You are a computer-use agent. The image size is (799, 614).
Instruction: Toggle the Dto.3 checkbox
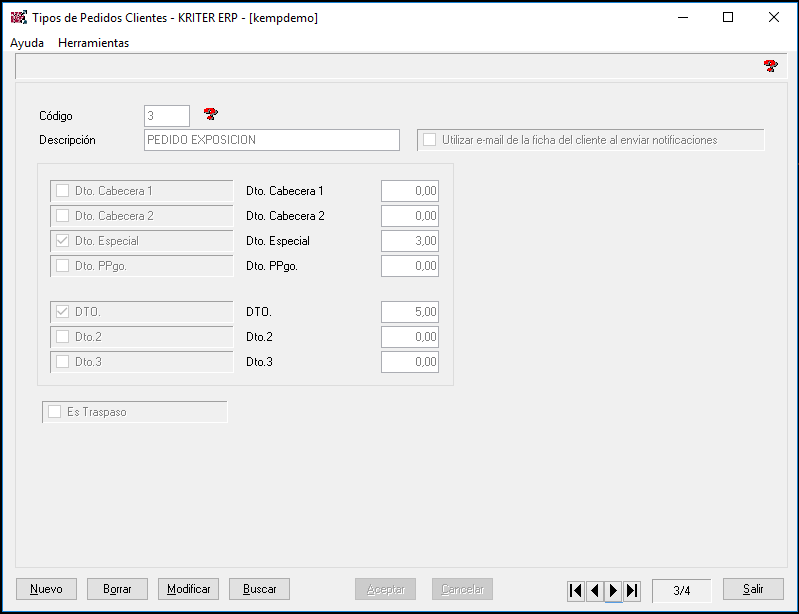click(x=63, y=361)
